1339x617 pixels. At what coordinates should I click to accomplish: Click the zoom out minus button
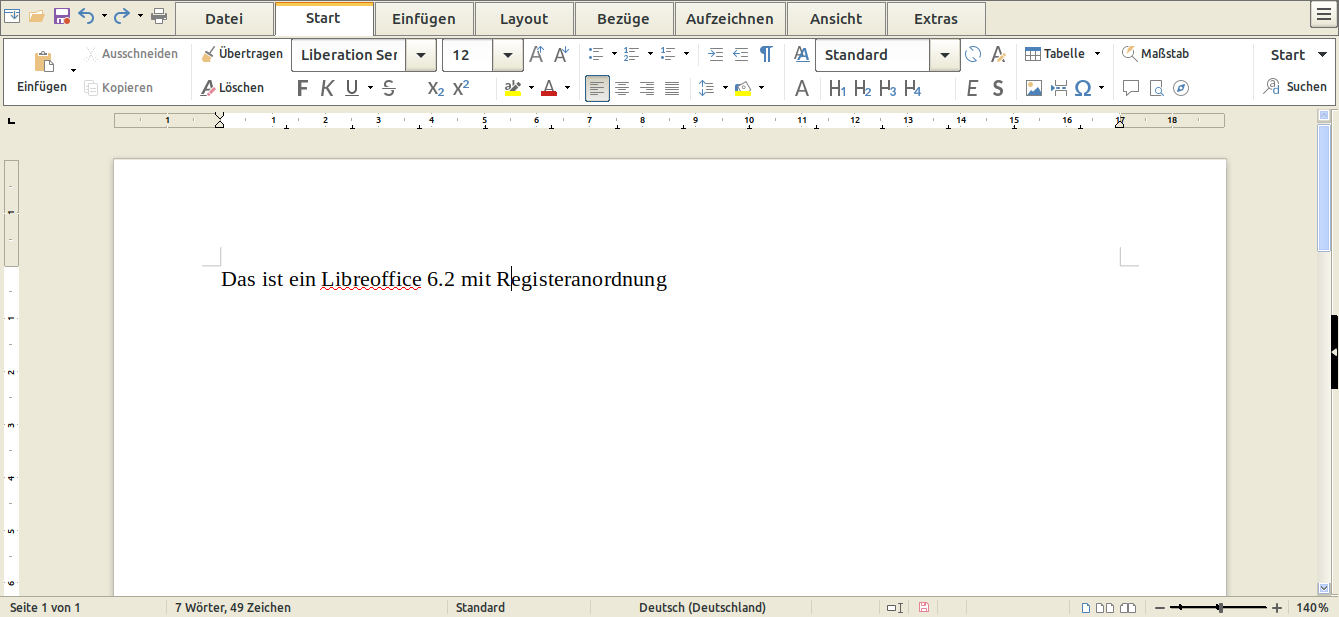[1160, 608]
